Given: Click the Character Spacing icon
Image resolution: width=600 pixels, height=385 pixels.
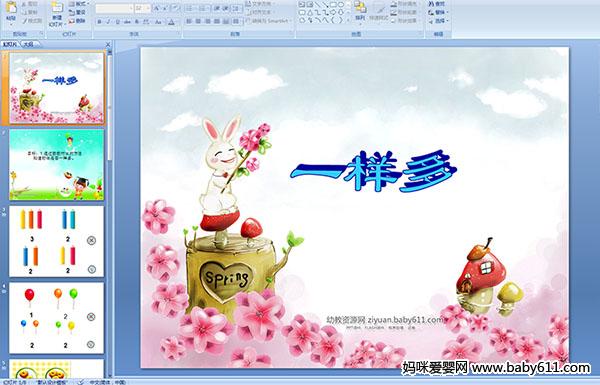Looking at the screenshot, I should pyautogui.click(x=147, y=22).
